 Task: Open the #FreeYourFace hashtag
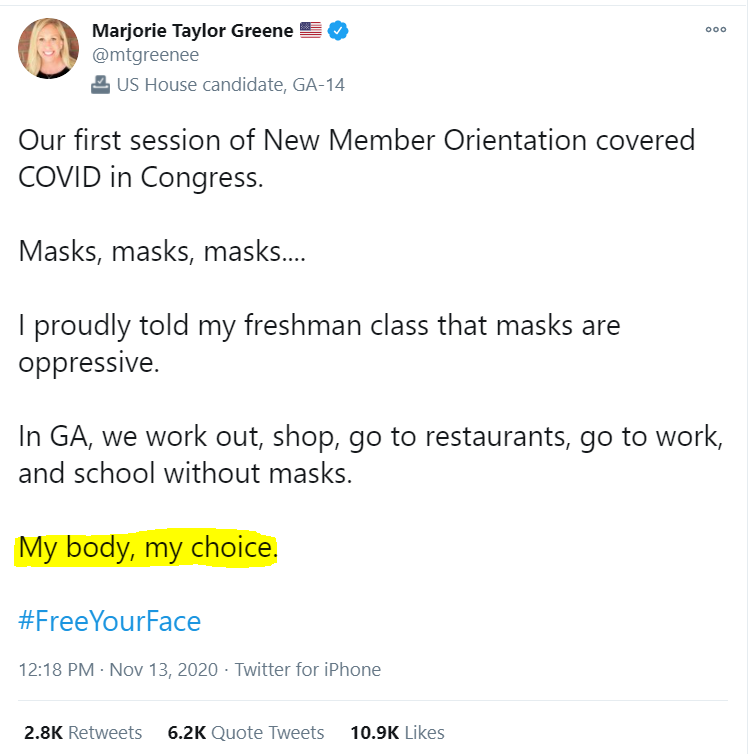pyautogui.click(x=109, y=621)
